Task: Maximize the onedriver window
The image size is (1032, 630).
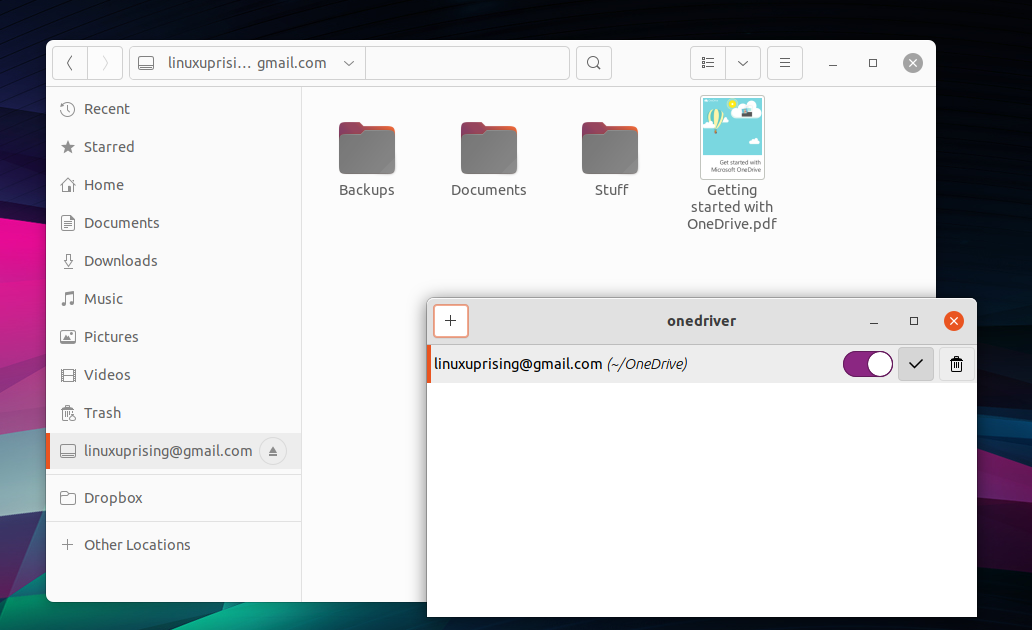Action: 914,321
